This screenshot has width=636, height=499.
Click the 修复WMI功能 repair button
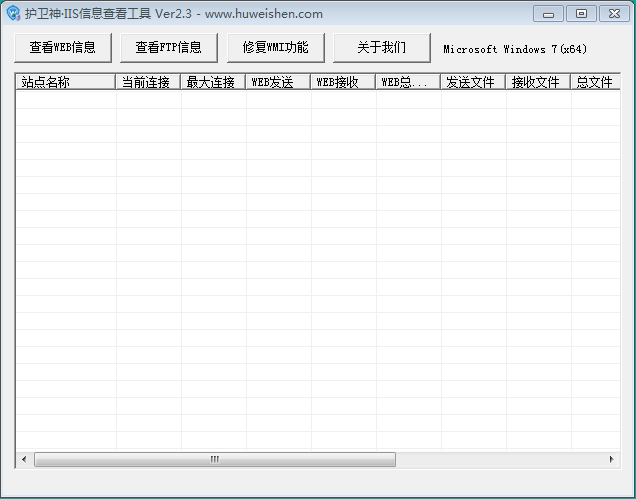(x=275, y=48)
